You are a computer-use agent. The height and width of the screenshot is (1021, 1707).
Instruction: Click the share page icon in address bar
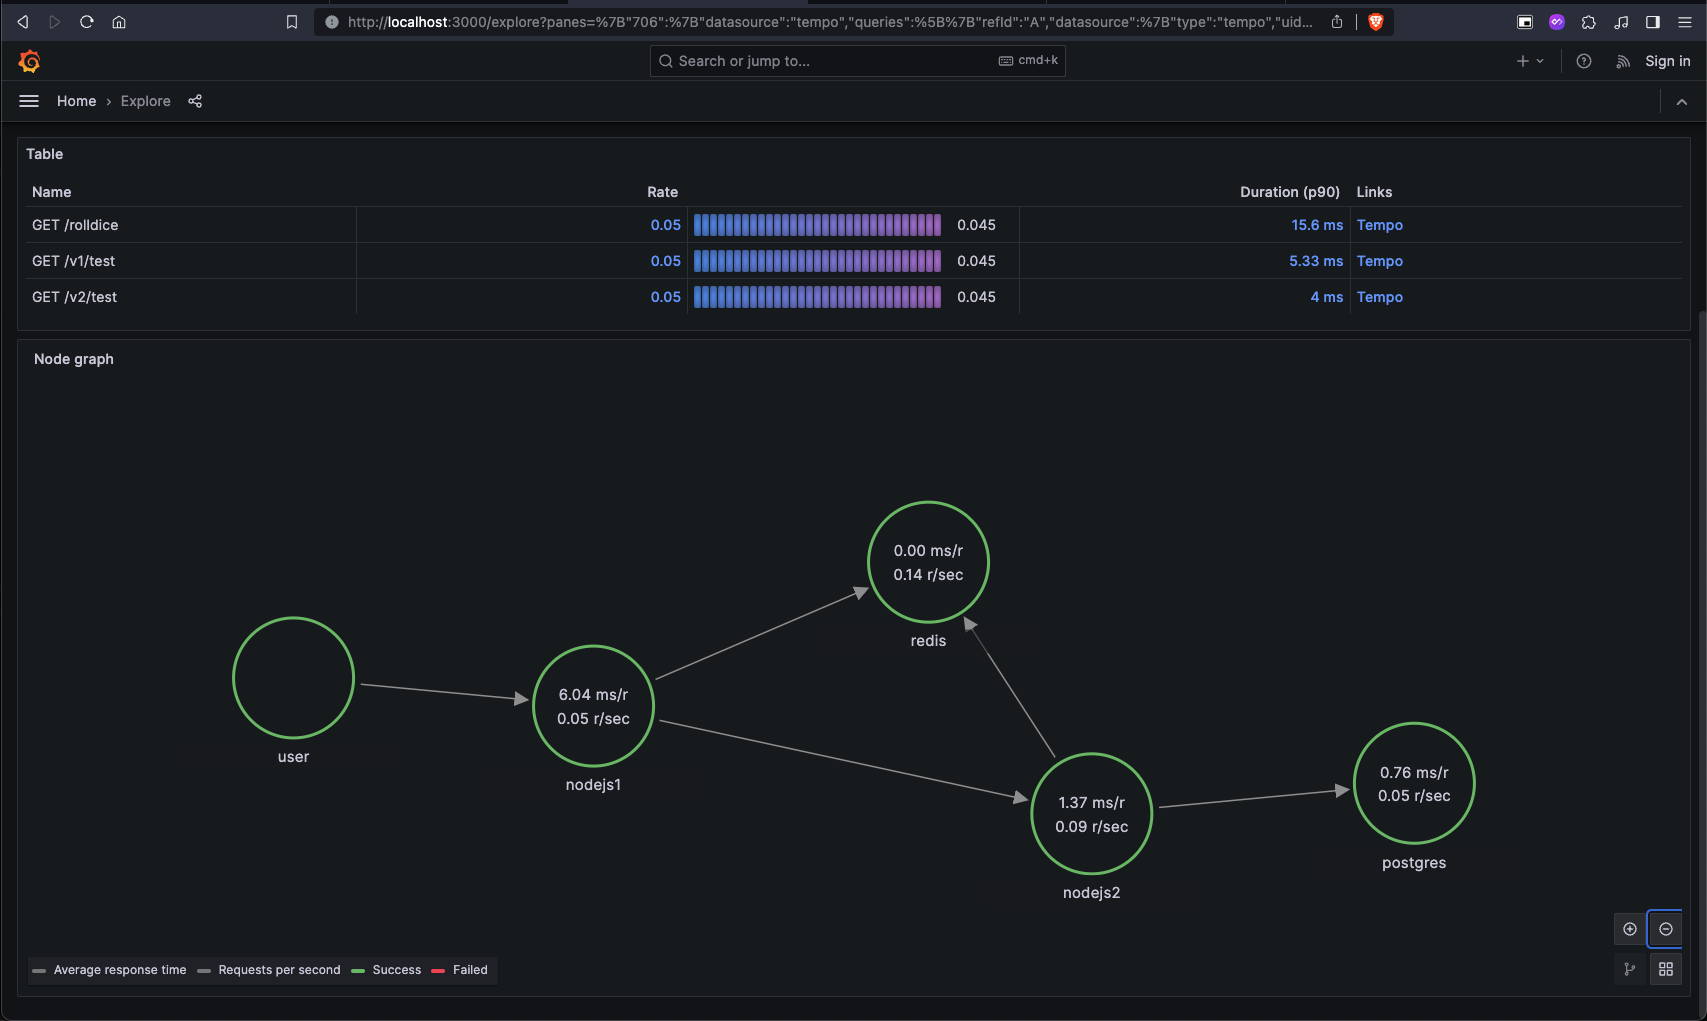click(1337, 21)
